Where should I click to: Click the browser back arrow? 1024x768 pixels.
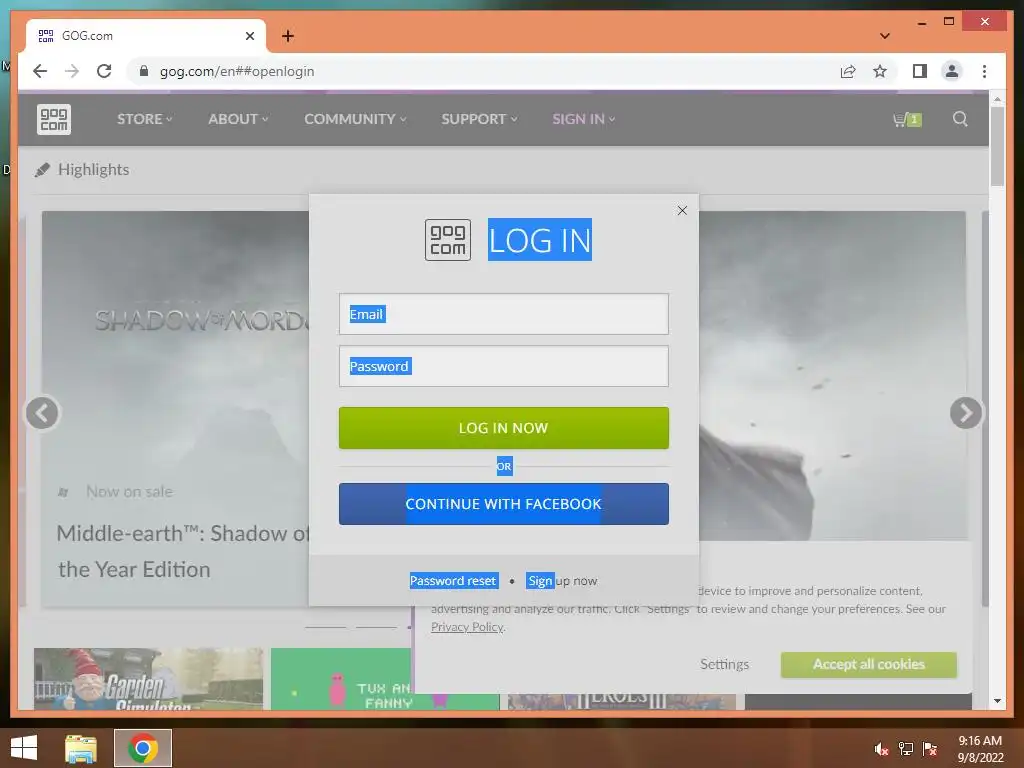point(40,71)
